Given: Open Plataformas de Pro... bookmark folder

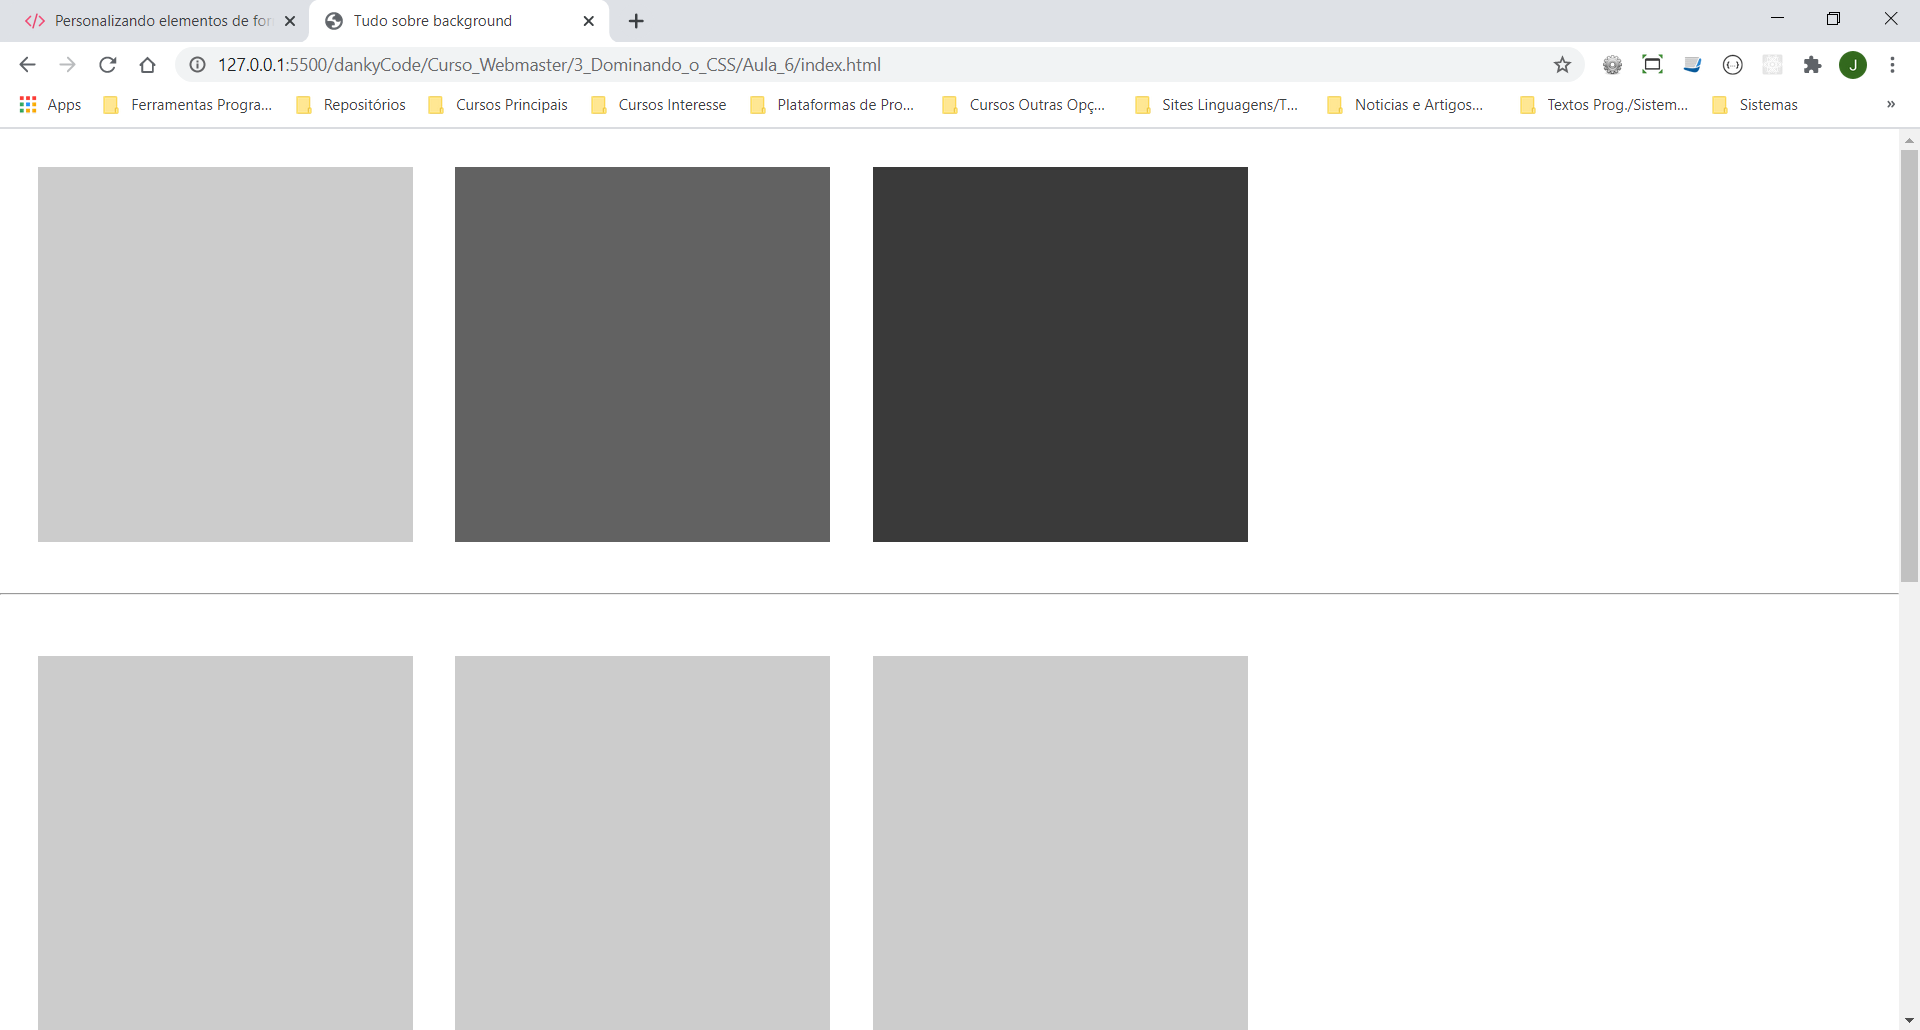Looking at the screenshot, I should 832,105.
